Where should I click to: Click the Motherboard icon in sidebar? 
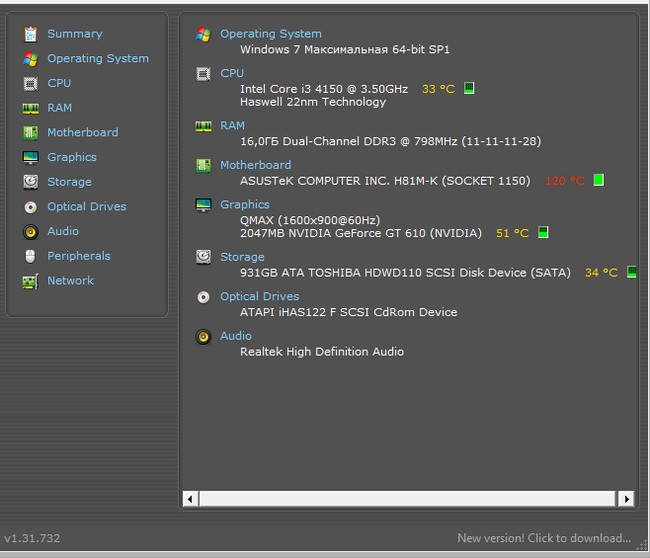point(30,133)
